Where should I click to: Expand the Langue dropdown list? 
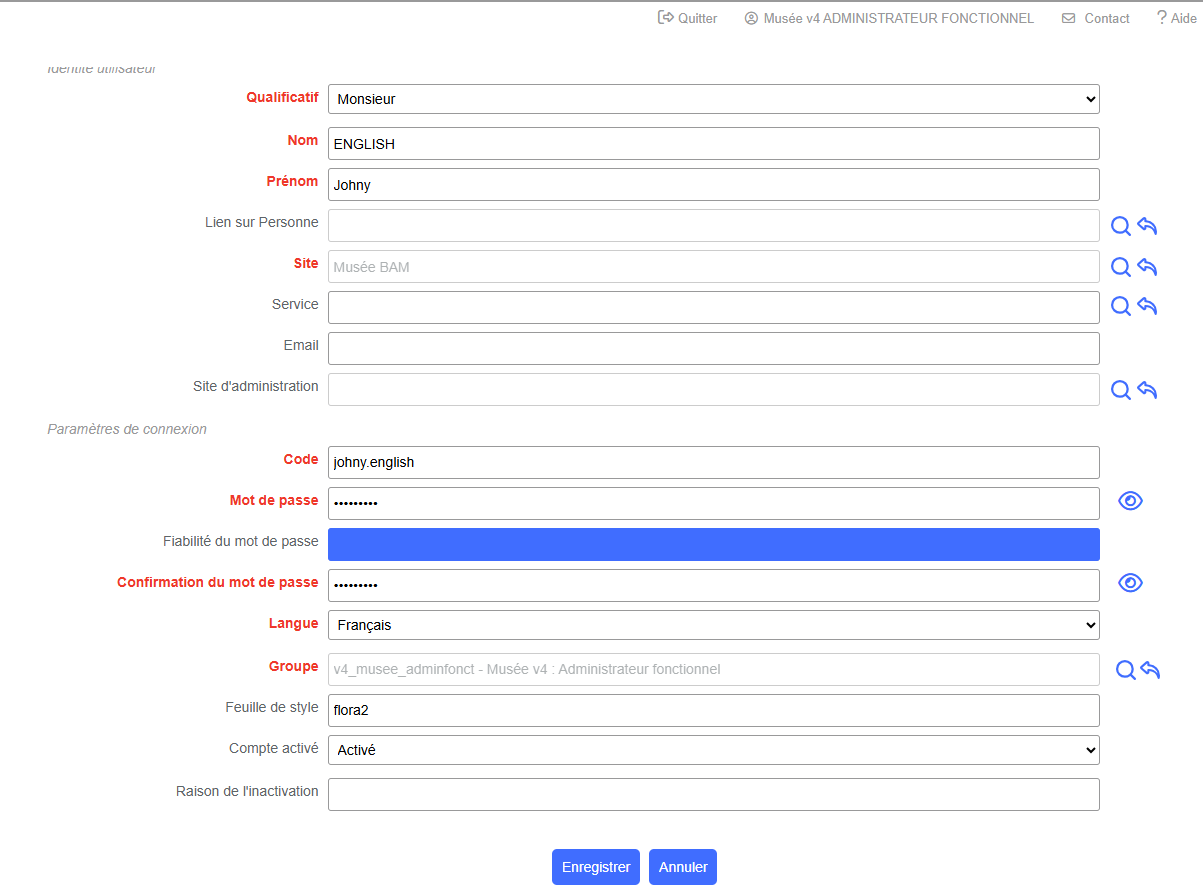[x=713, y=625]
